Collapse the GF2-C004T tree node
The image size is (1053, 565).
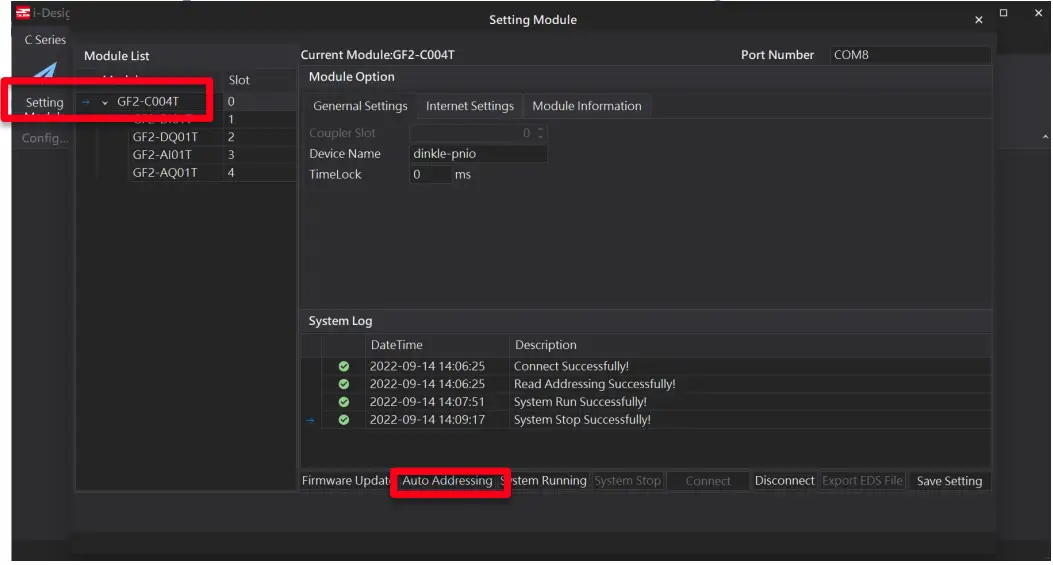(105, 102)
